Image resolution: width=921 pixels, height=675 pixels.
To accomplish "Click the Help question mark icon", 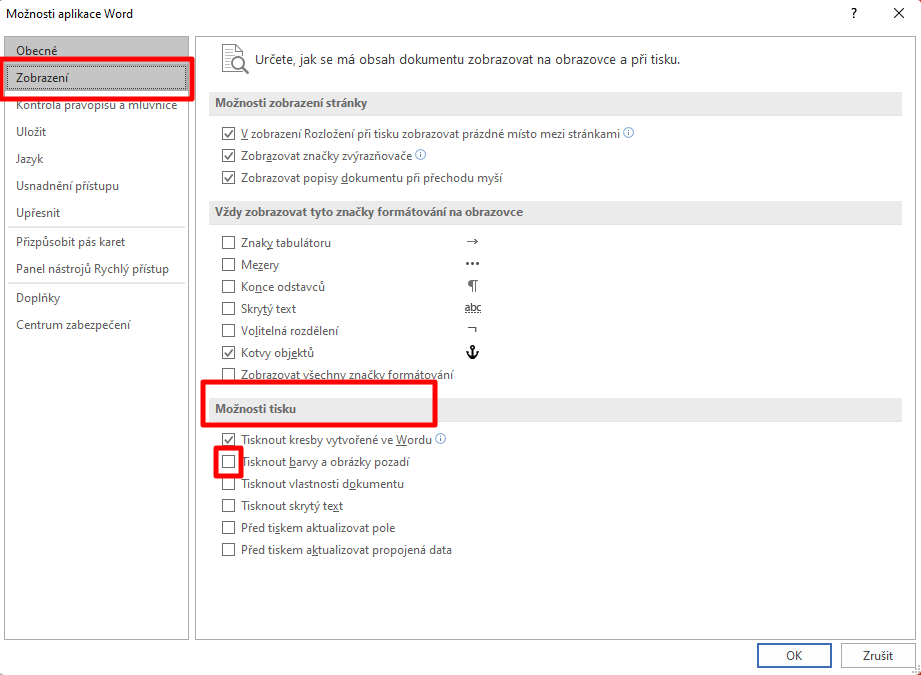I will point(853,13).
